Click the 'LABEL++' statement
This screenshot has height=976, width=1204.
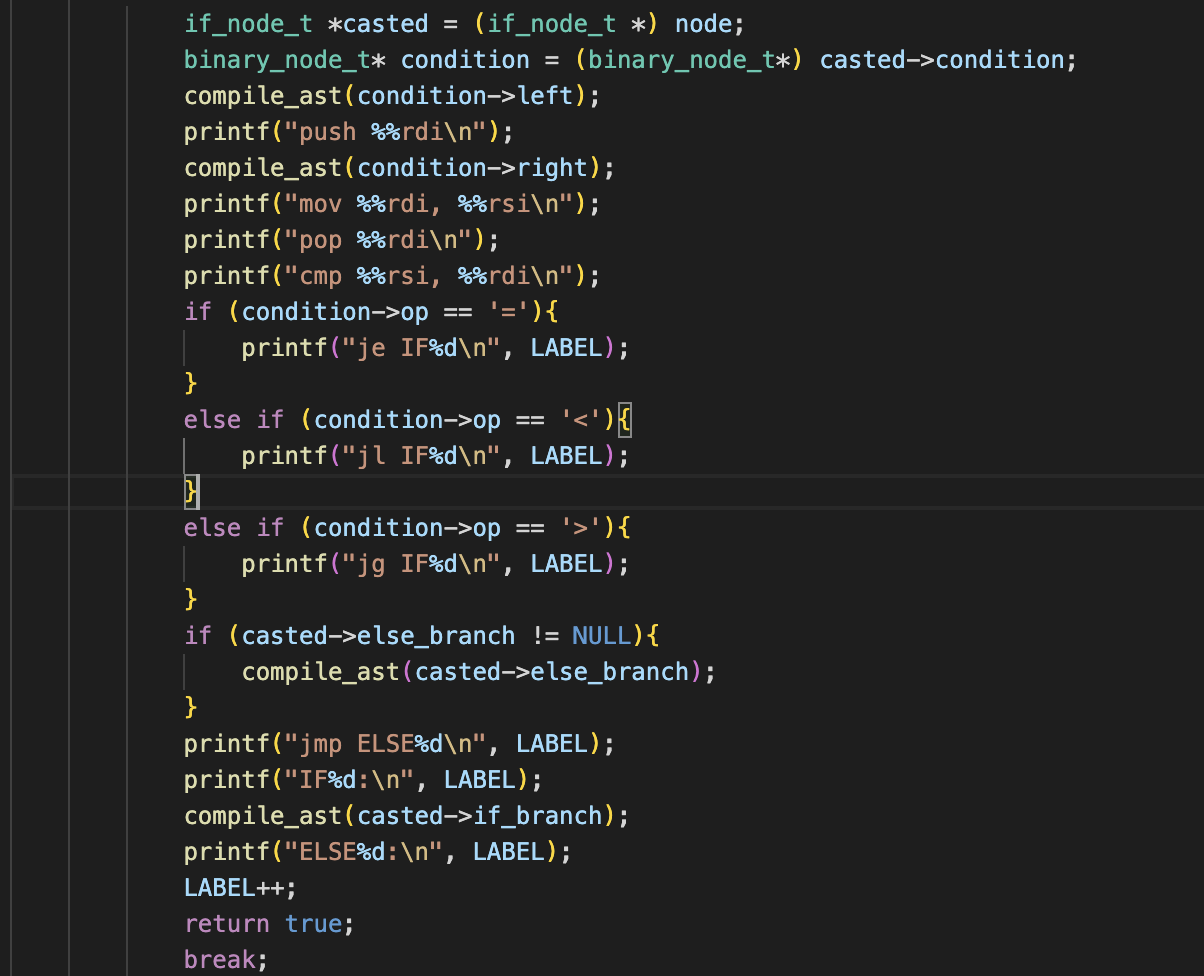(x=241, y=888)
